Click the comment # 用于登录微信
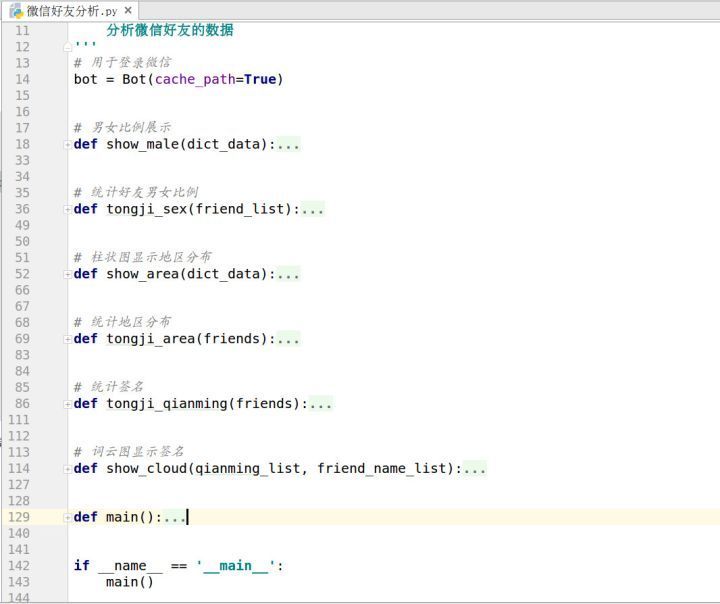This screenshot has width=720, height=604. coord(122,62)
